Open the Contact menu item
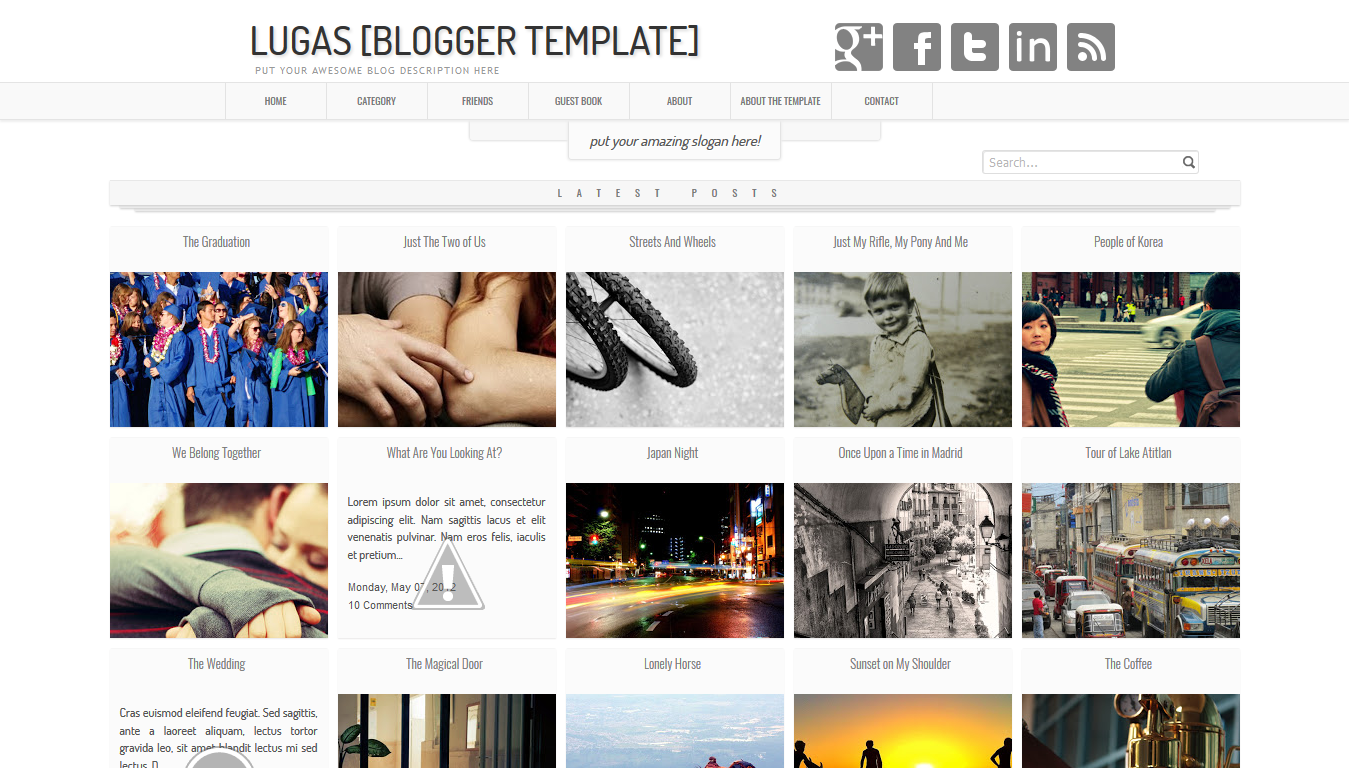 tap(882, 101)
